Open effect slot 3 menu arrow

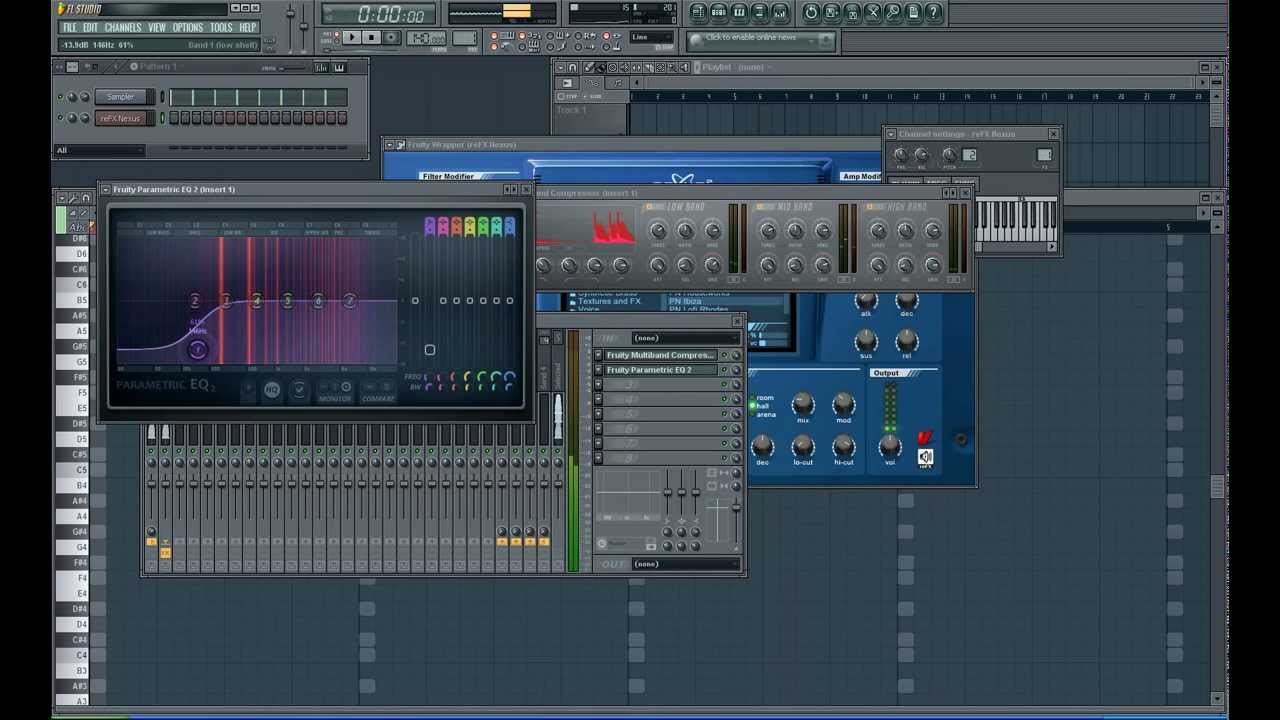point(599,385)
